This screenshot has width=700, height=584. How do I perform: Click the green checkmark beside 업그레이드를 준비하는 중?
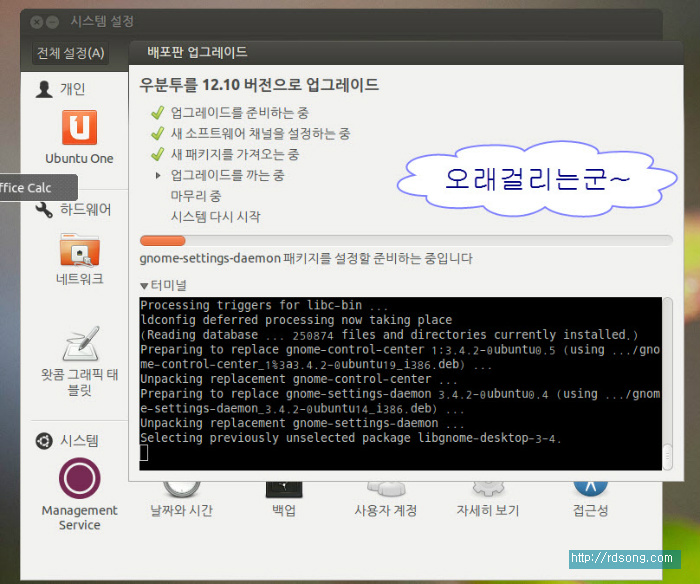point(157,113)
